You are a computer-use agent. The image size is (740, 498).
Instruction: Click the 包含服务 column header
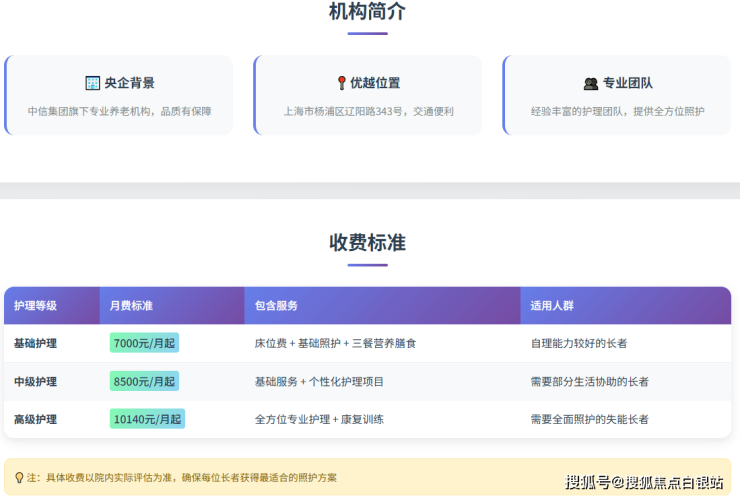click(276, 305)
